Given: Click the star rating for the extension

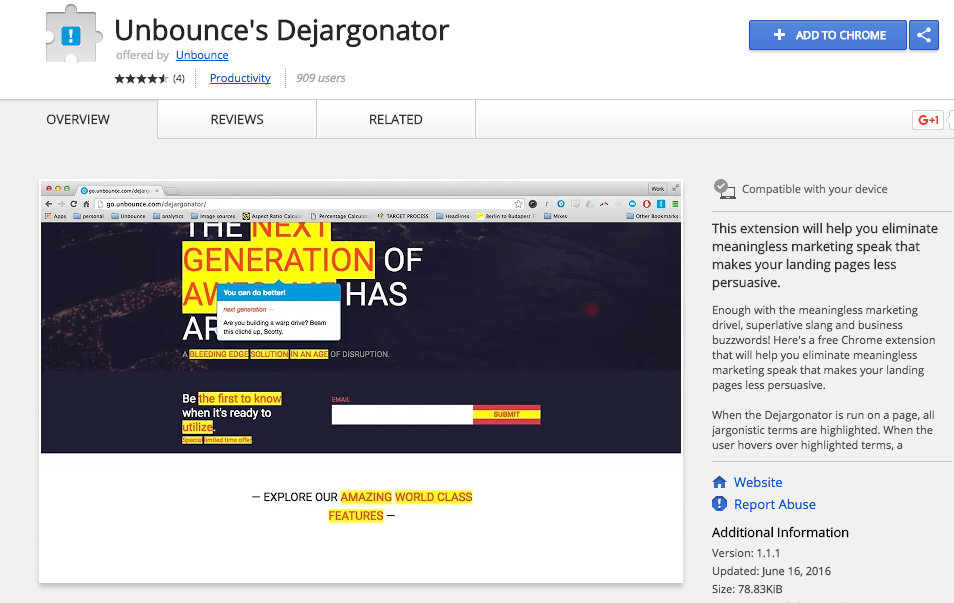Looking at the screenshot, I should 141,78.
